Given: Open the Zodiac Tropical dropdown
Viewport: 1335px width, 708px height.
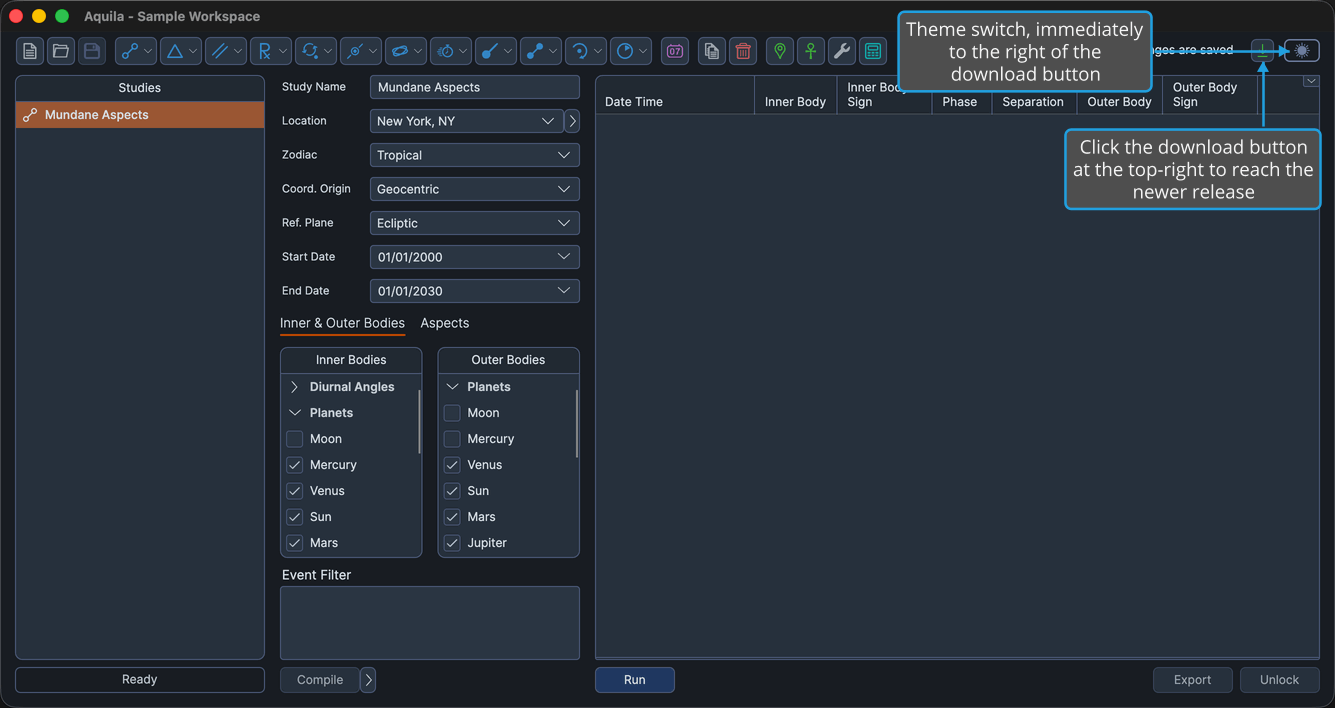Looking at the screenshot, I should point(475,155).
